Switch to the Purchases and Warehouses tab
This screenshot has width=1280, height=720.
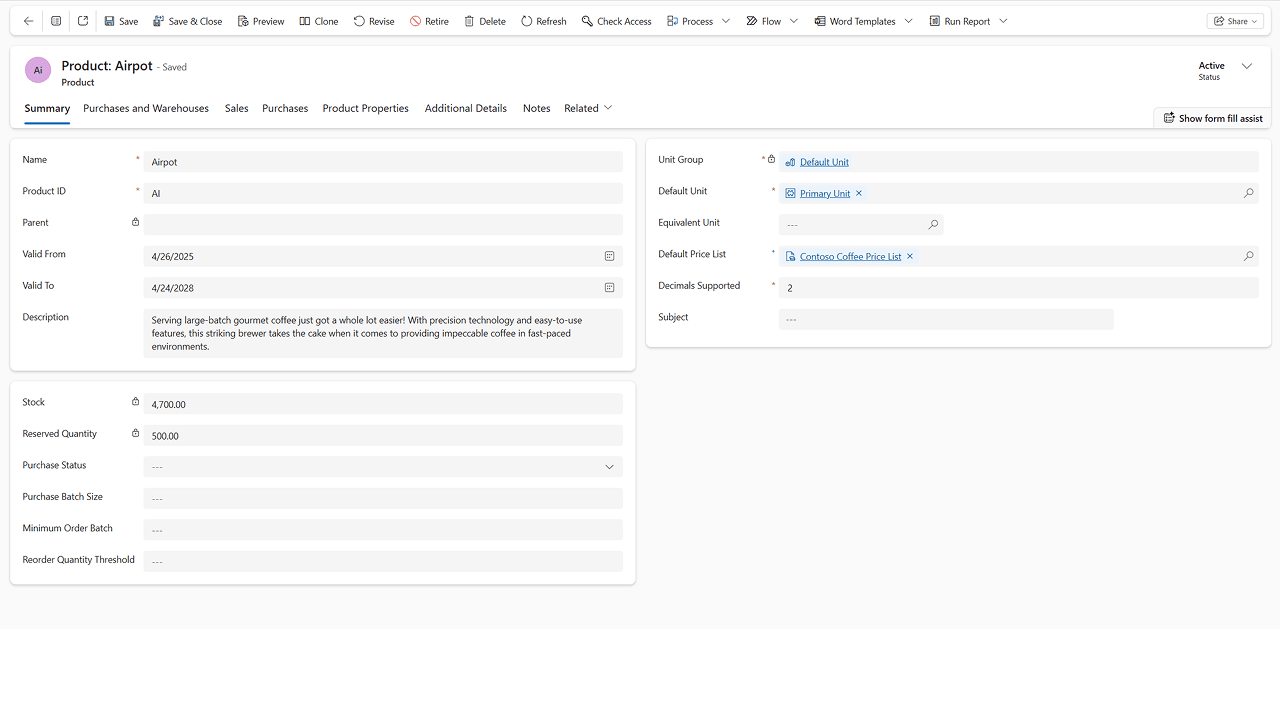click(x=146, y=108)
